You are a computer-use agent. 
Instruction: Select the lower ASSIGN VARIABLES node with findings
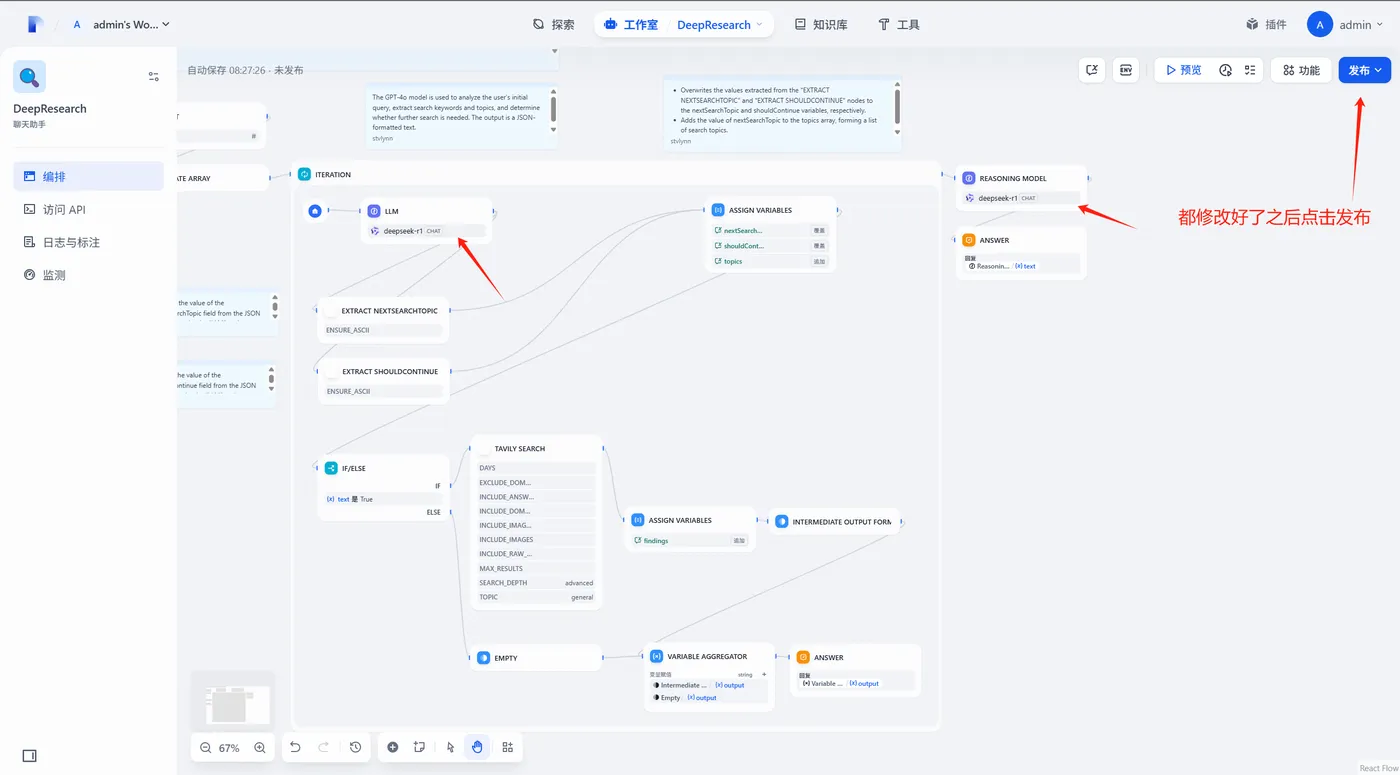point(690,529)
